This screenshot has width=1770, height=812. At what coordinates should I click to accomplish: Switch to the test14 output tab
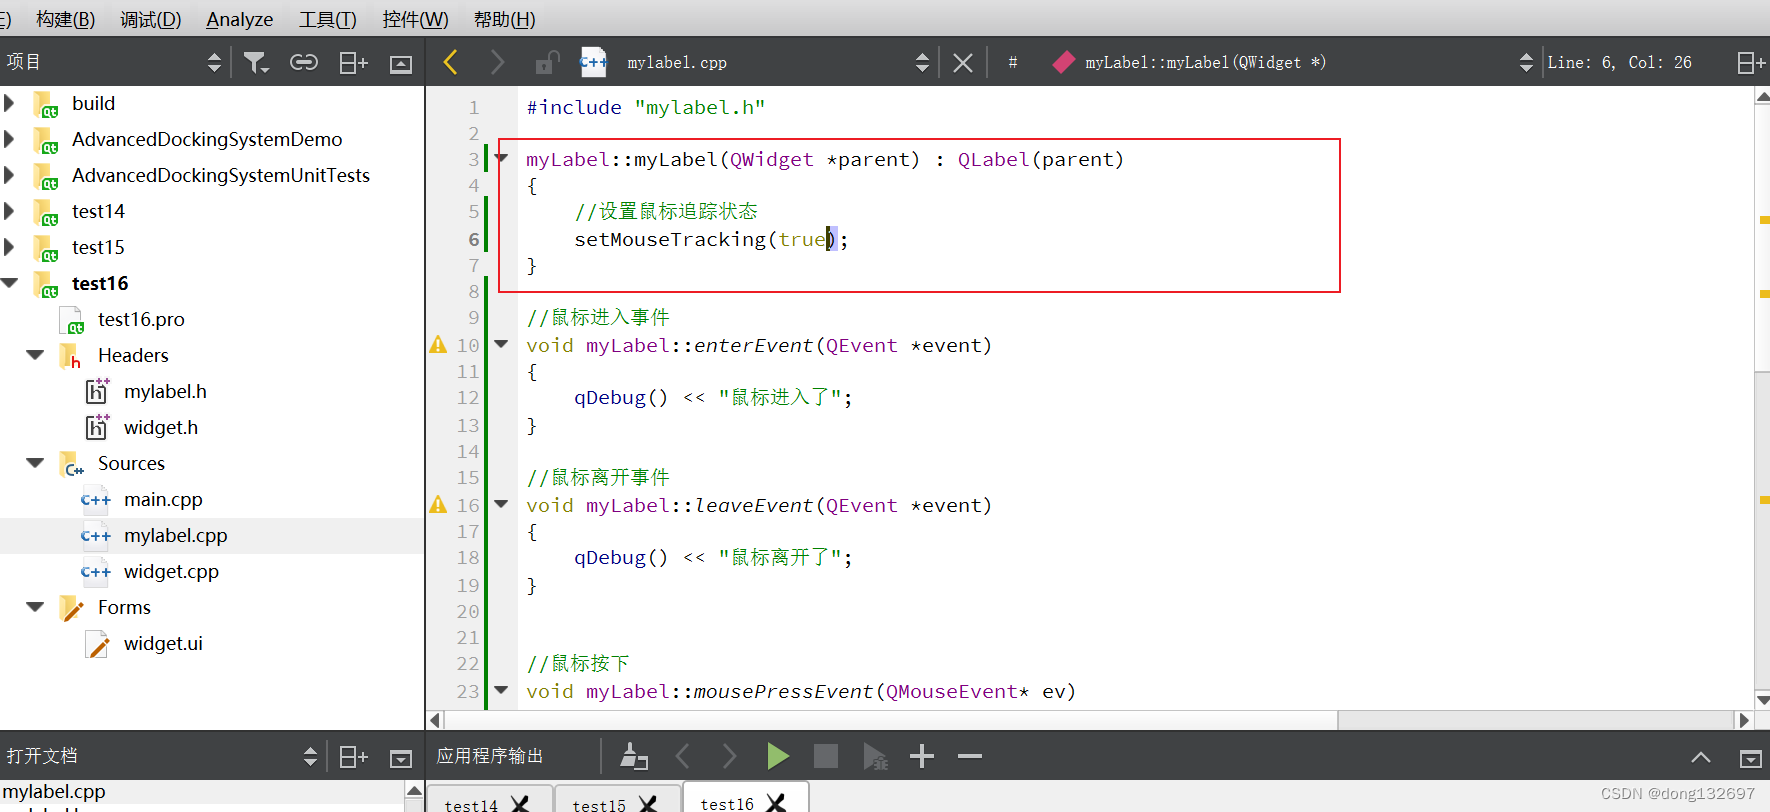471,805
